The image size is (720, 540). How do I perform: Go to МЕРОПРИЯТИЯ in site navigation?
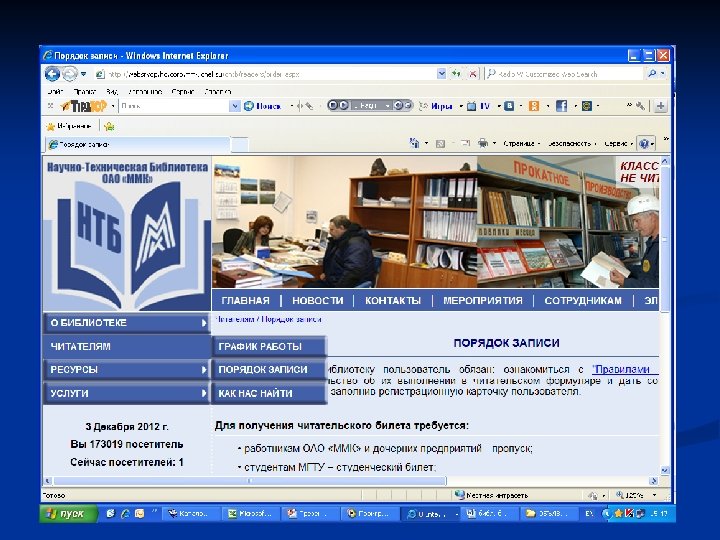[x=483, y=300]
